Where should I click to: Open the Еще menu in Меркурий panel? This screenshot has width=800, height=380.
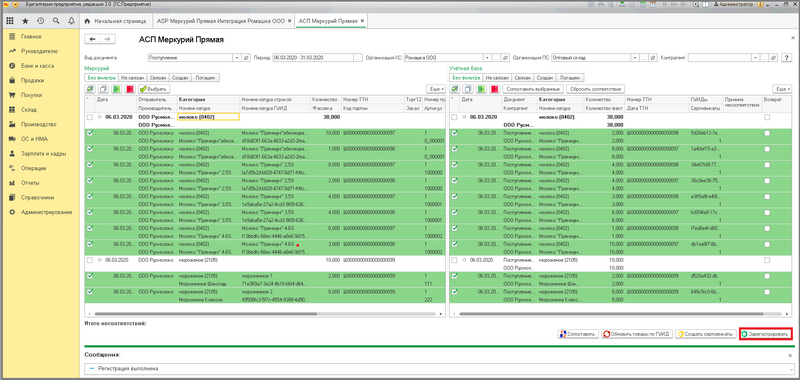pyautogui.click(x=435, y=89)
